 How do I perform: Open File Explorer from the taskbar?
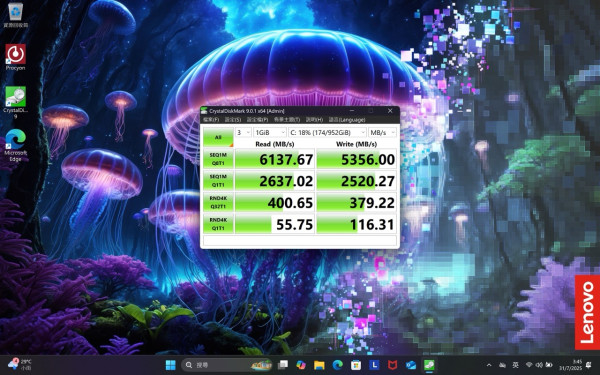point(319,365)
